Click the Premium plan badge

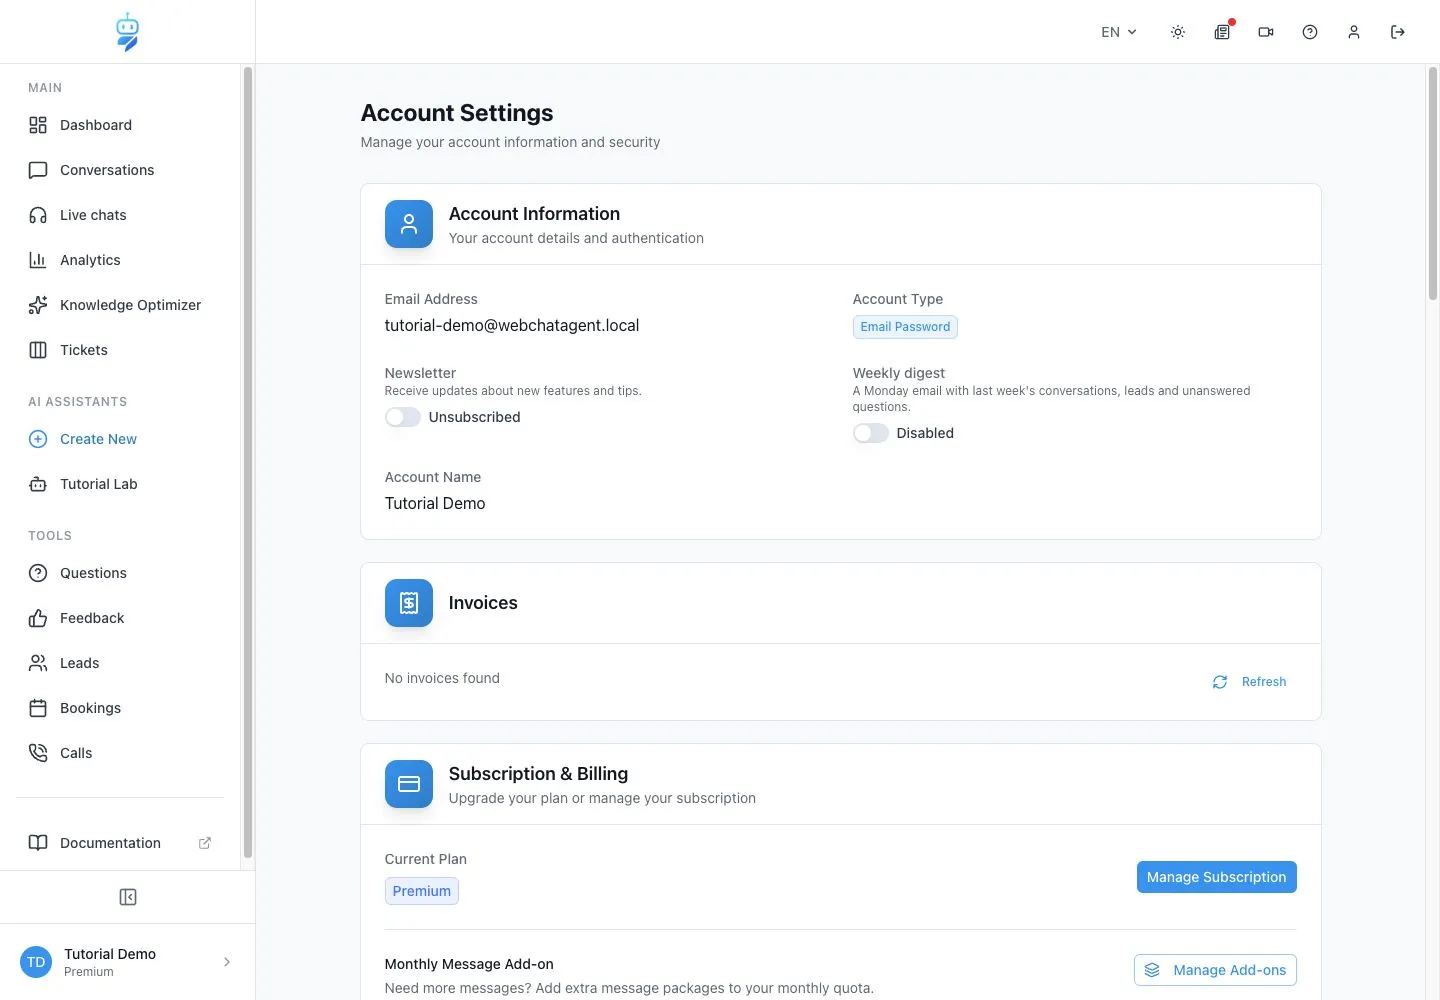point(422,891)
